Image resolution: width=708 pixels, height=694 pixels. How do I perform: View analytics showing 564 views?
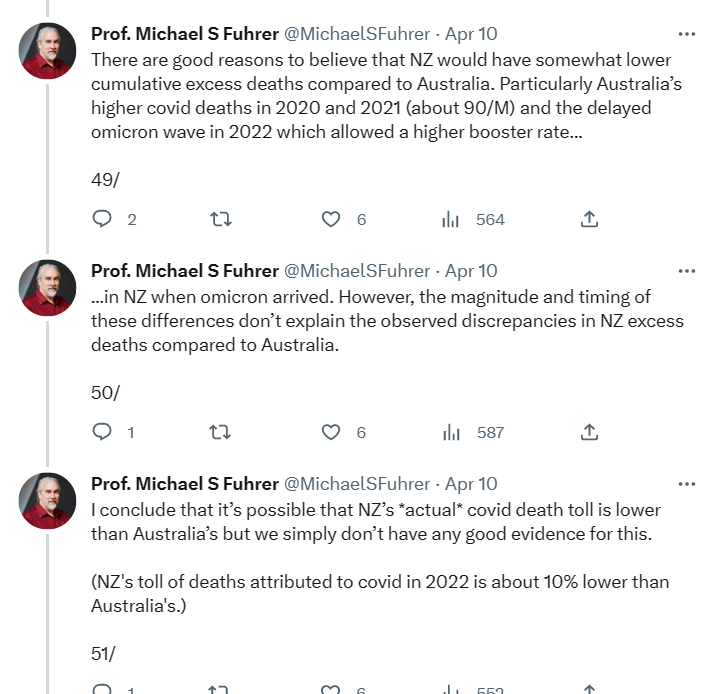click(451, 219)
